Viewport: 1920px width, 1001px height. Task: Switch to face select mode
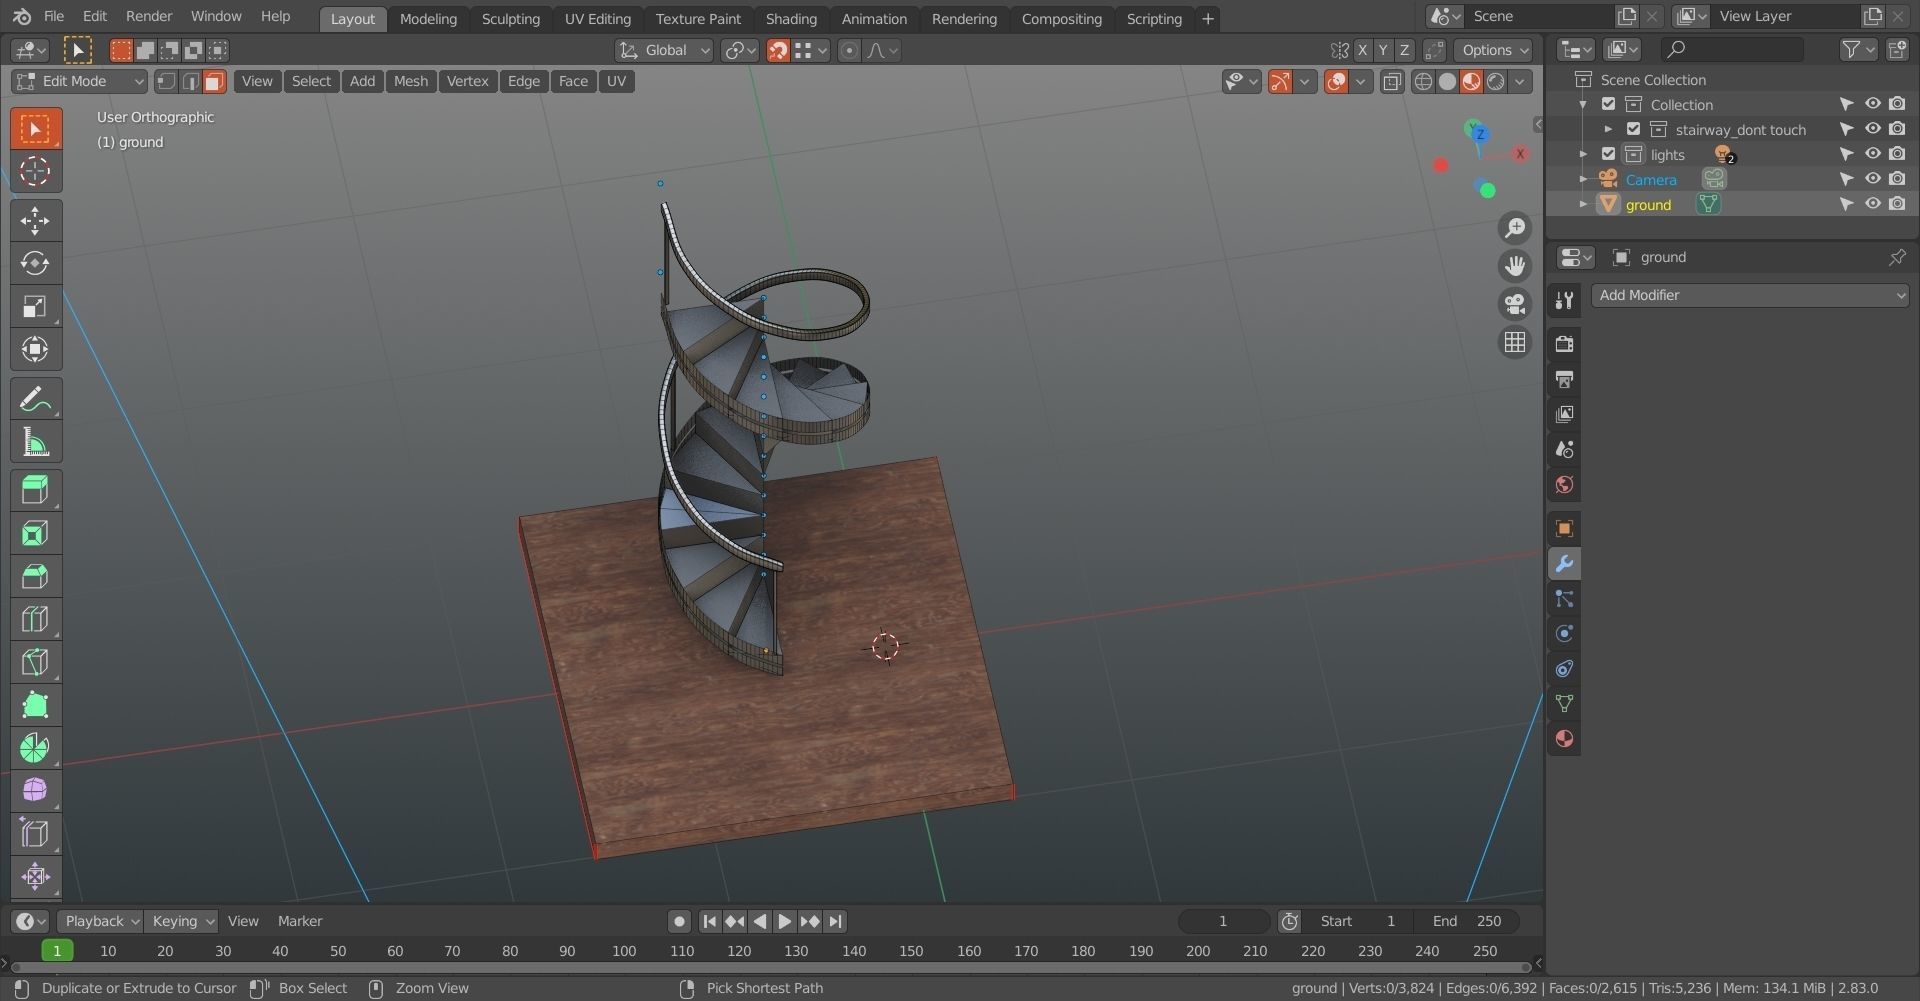point(214,82)
